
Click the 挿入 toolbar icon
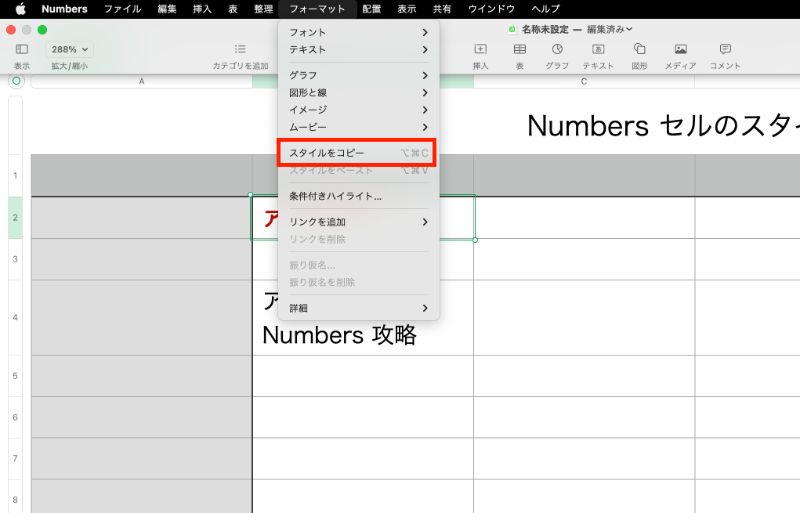[480, 50]
